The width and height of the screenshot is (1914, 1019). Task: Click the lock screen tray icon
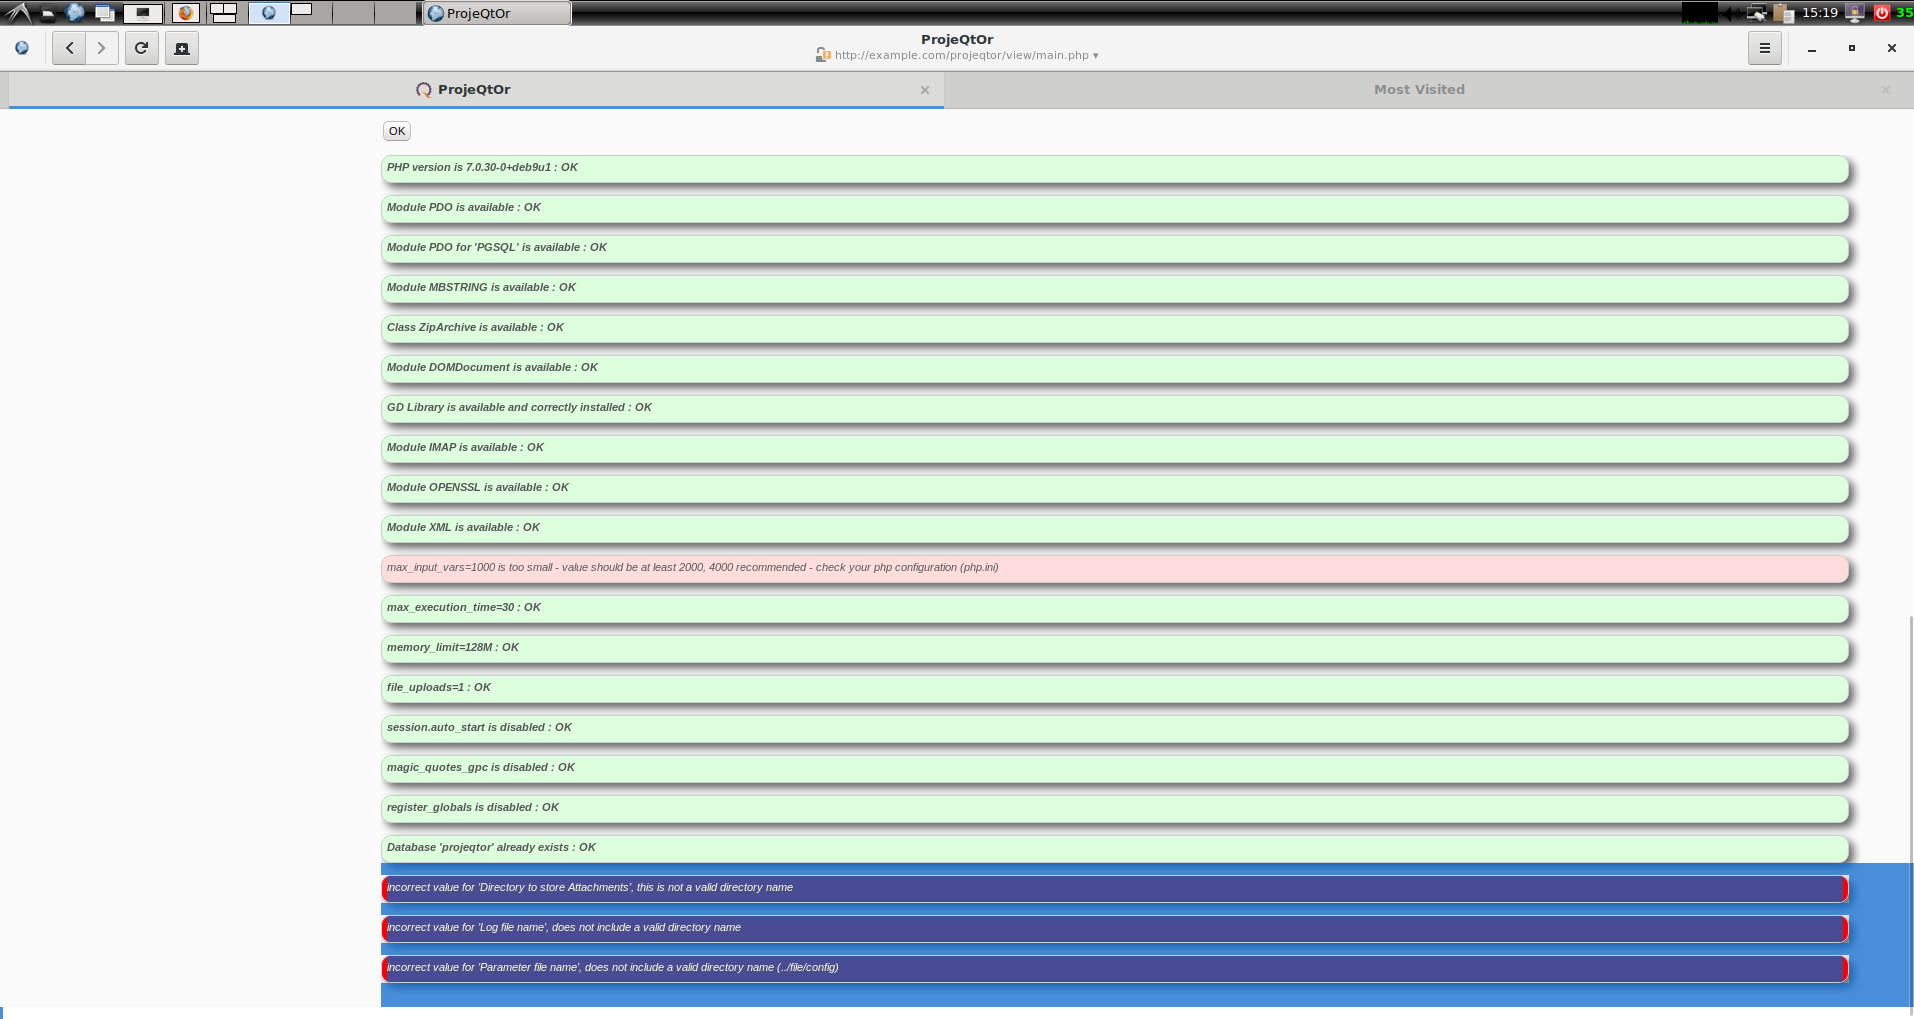tap(1855, 13)
